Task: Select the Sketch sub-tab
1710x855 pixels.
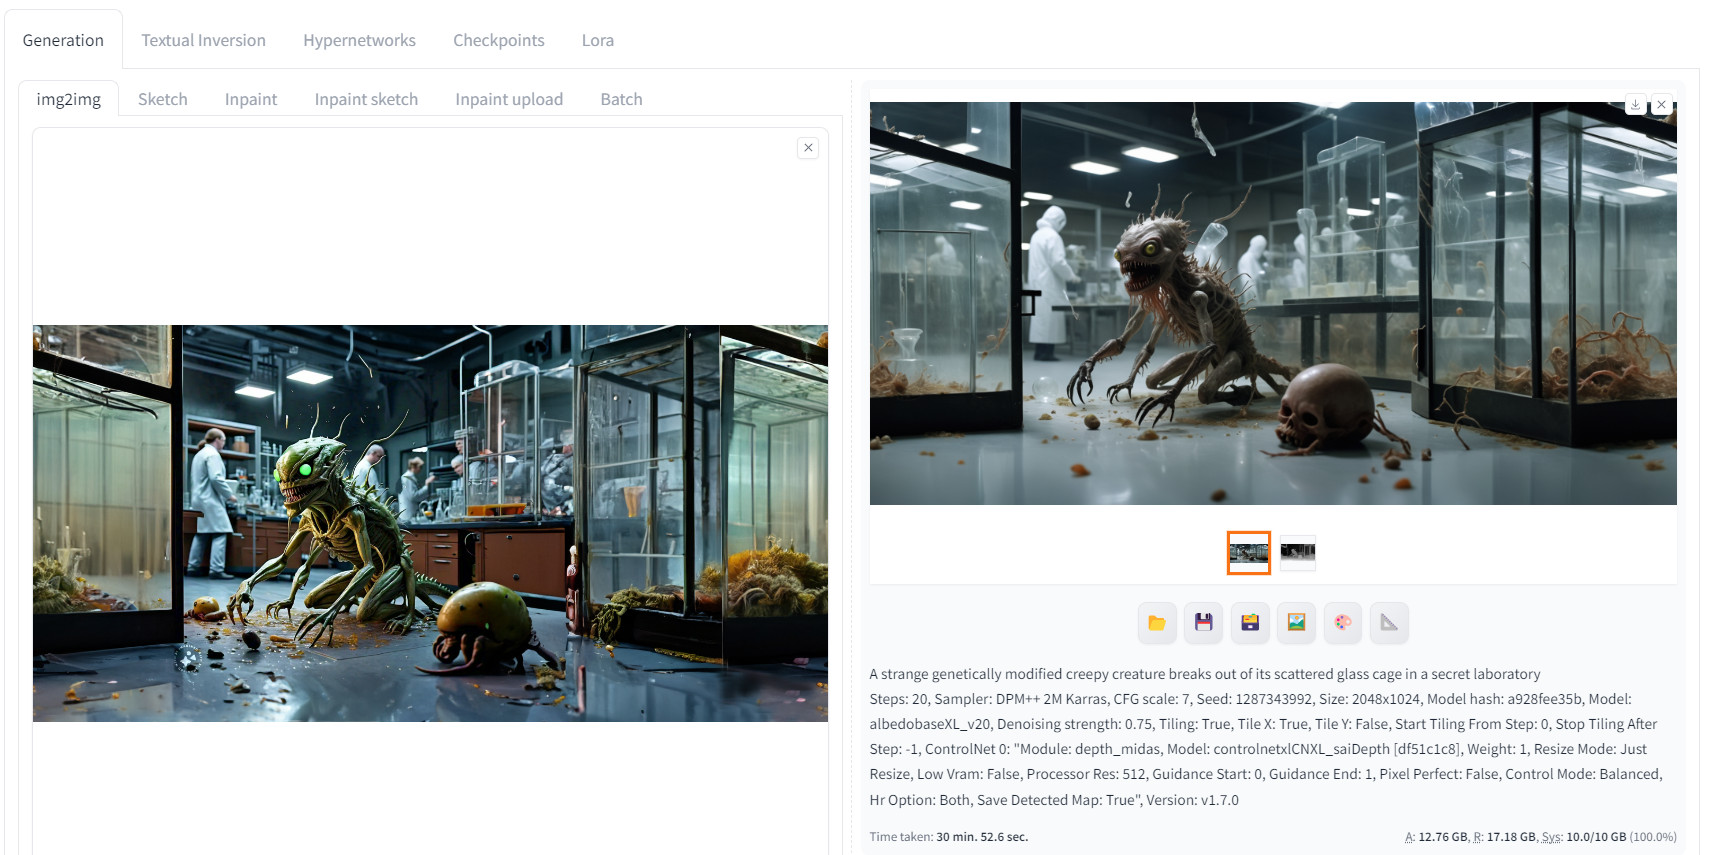Action: tap(163, 99)
